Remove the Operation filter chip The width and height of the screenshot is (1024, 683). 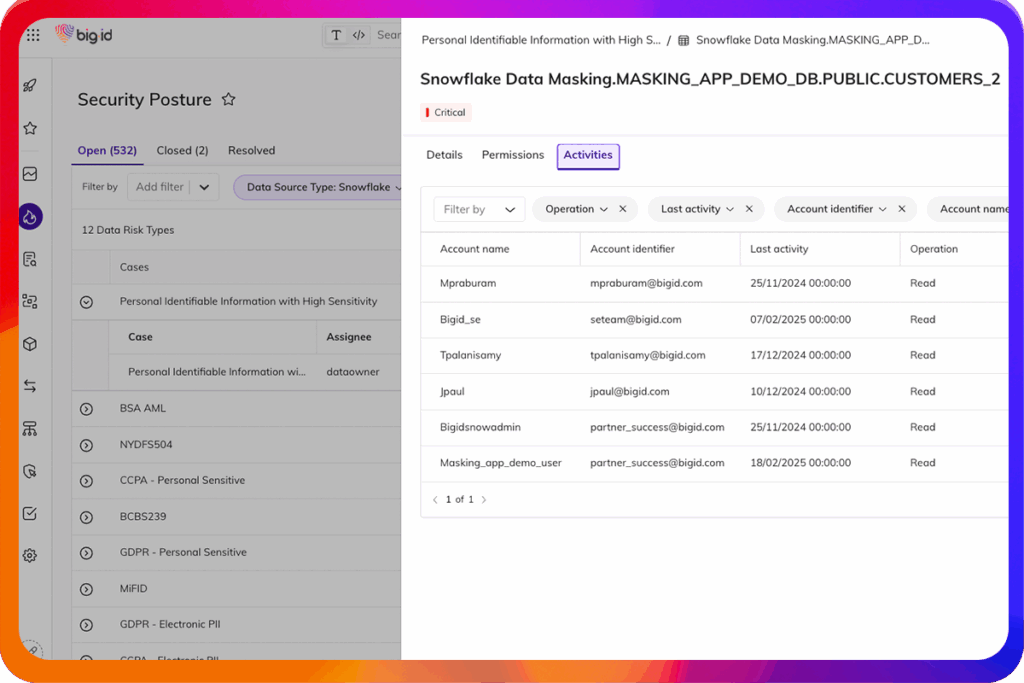click(x=622, y=209)
